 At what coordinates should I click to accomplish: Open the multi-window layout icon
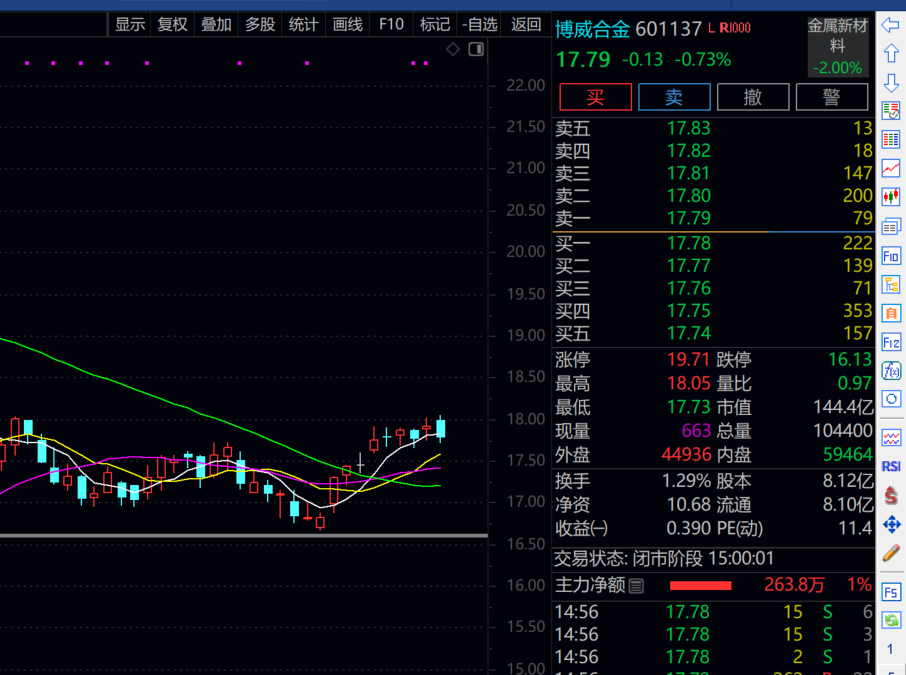(890, 227)
